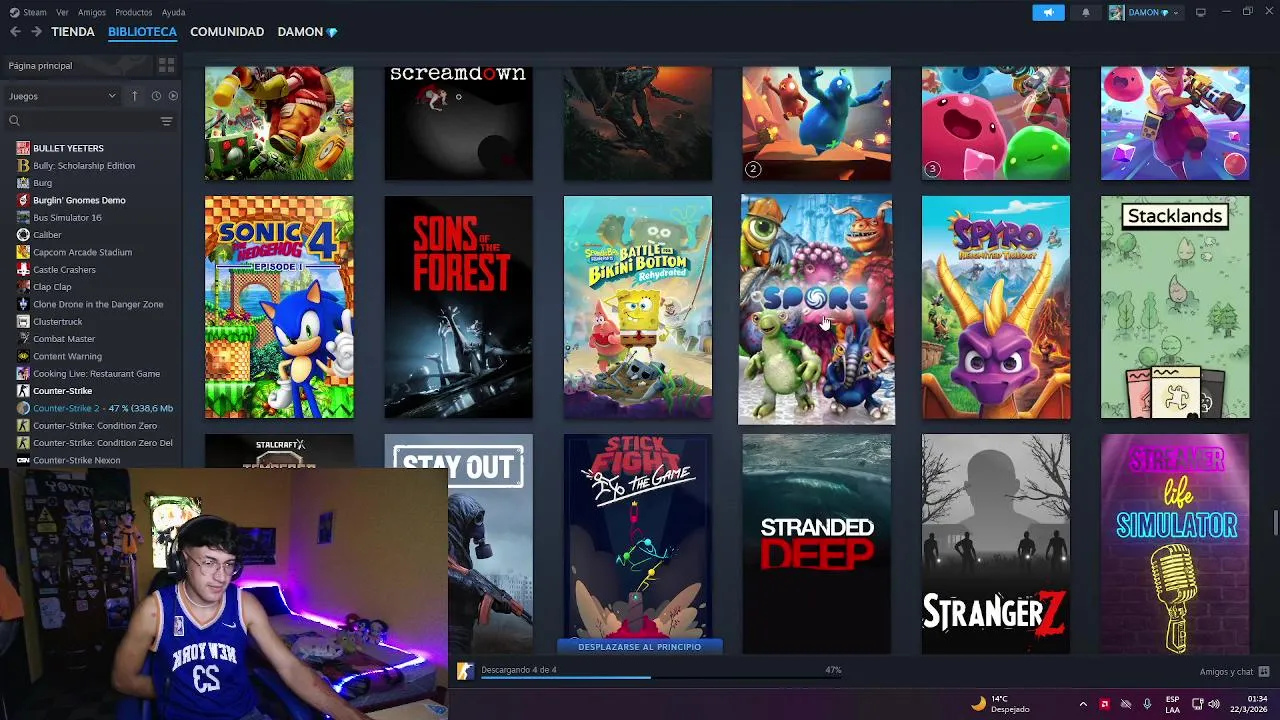Select Content Warning in the game list
The height and width of the screenshot is (720, 1280).
(x=67, y=356)
